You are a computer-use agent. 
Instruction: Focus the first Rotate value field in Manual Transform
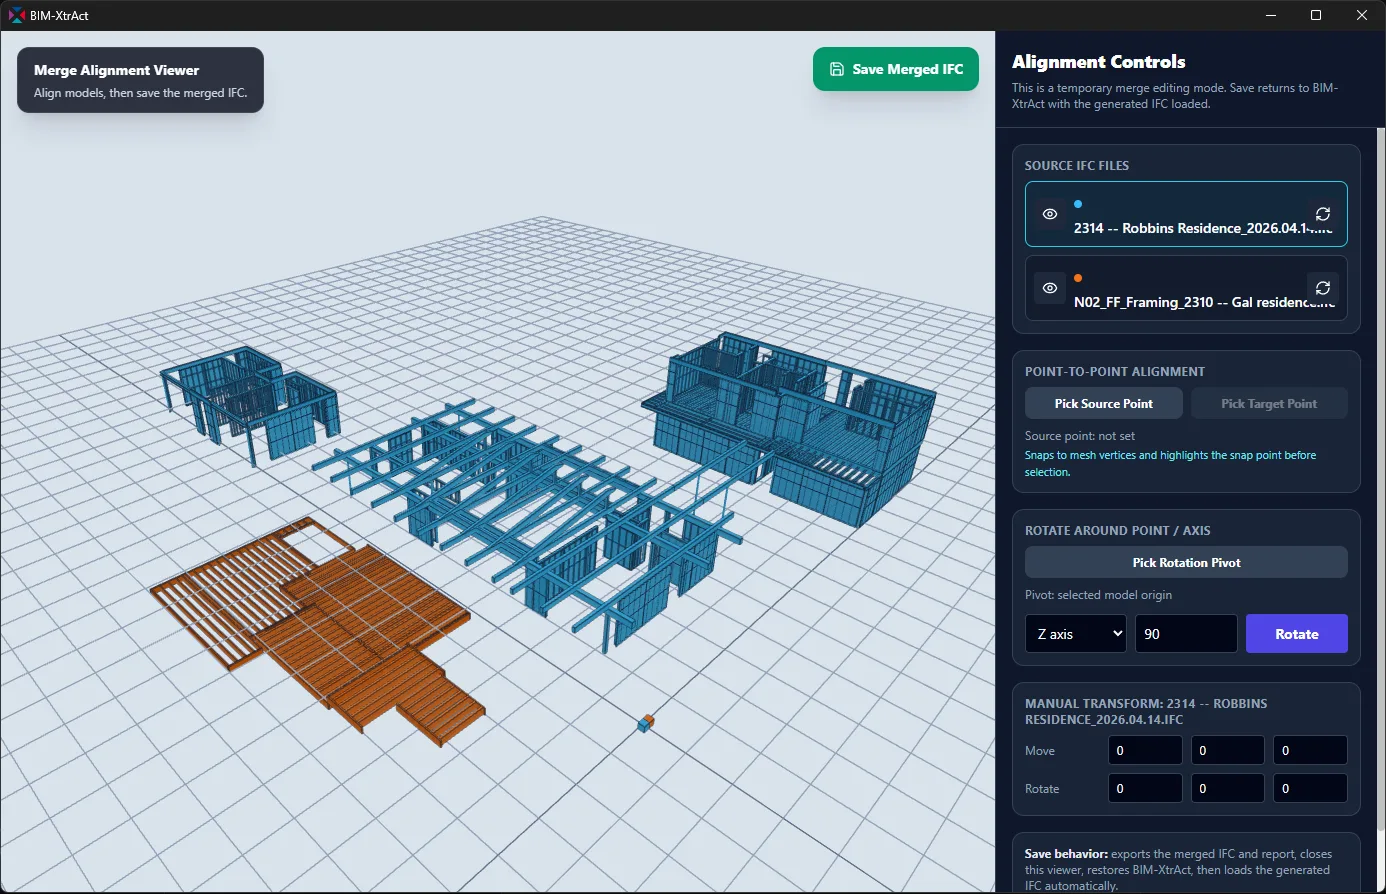(1146, 789)
